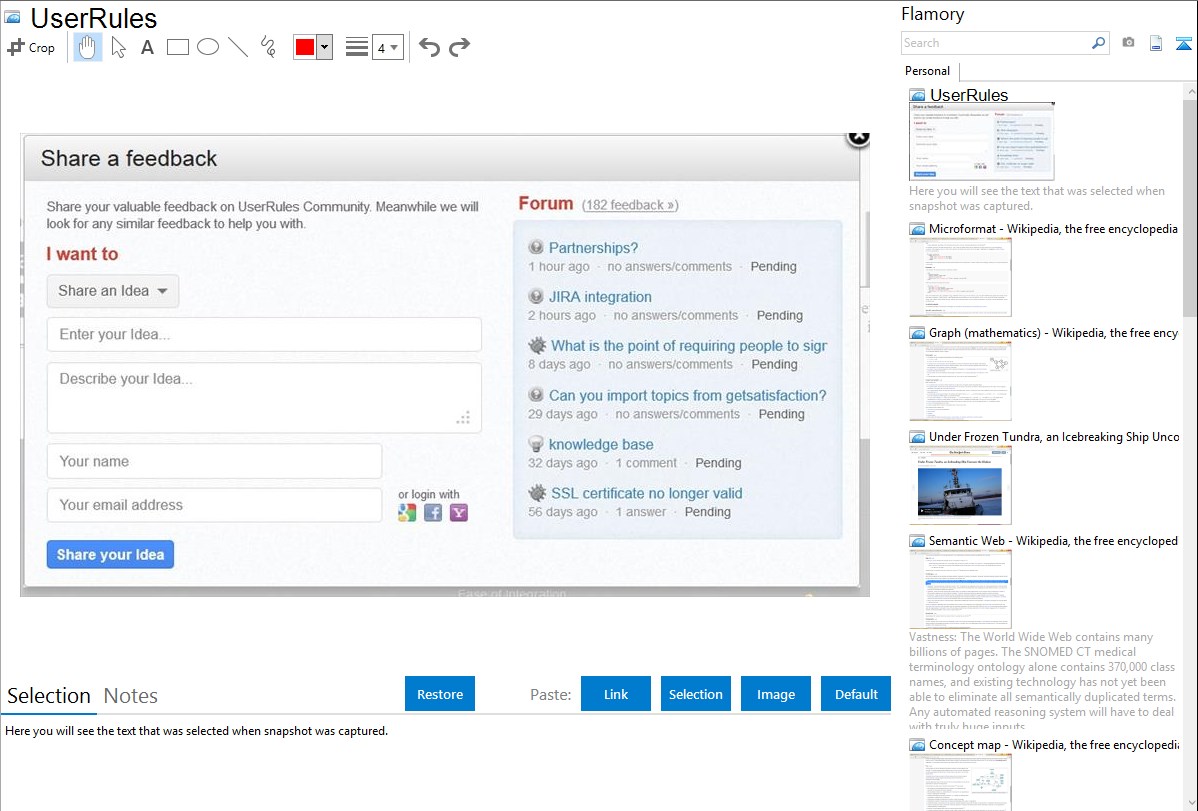Switch to the Notes tab
Viewport: 1198px width, 811px height.
pos(131,696)
